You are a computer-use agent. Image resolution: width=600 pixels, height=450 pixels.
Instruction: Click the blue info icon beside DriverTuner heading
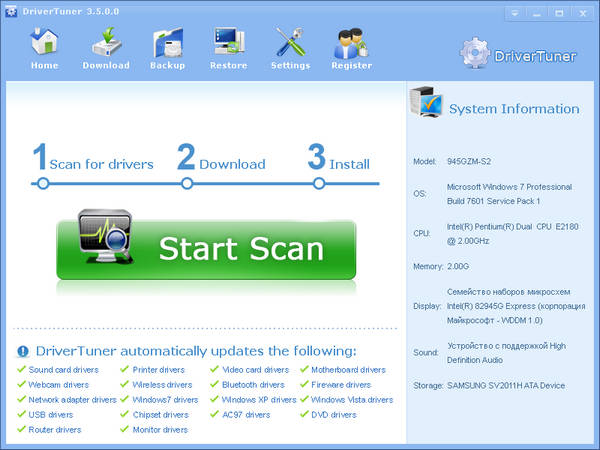click(23, 352)
